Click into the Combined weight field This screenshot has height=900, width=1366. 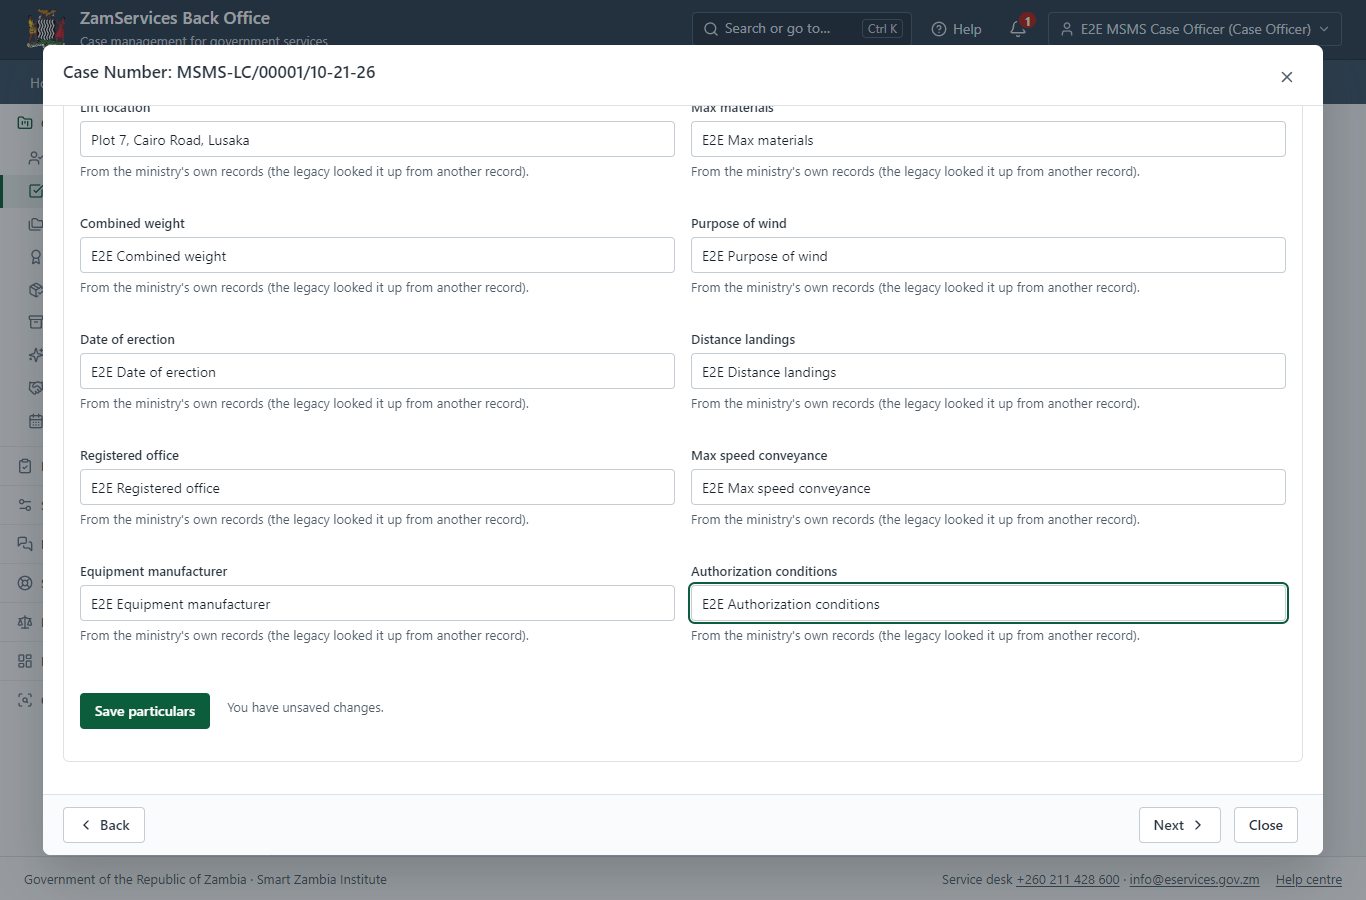click(377, 255)
